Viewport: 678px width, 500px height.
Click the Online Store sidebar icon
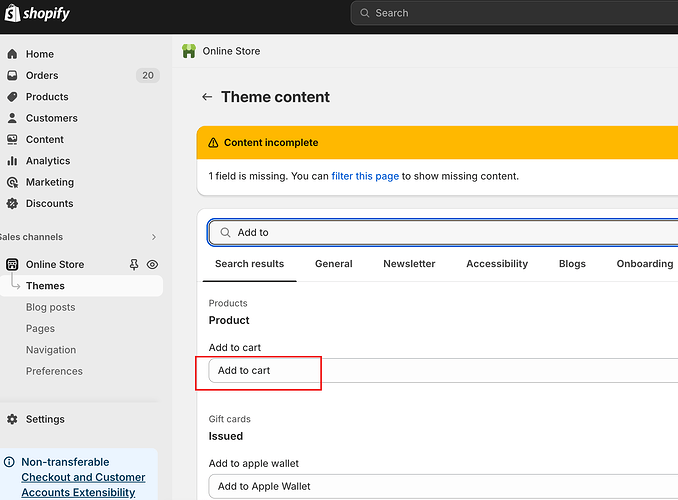point(12,264)
